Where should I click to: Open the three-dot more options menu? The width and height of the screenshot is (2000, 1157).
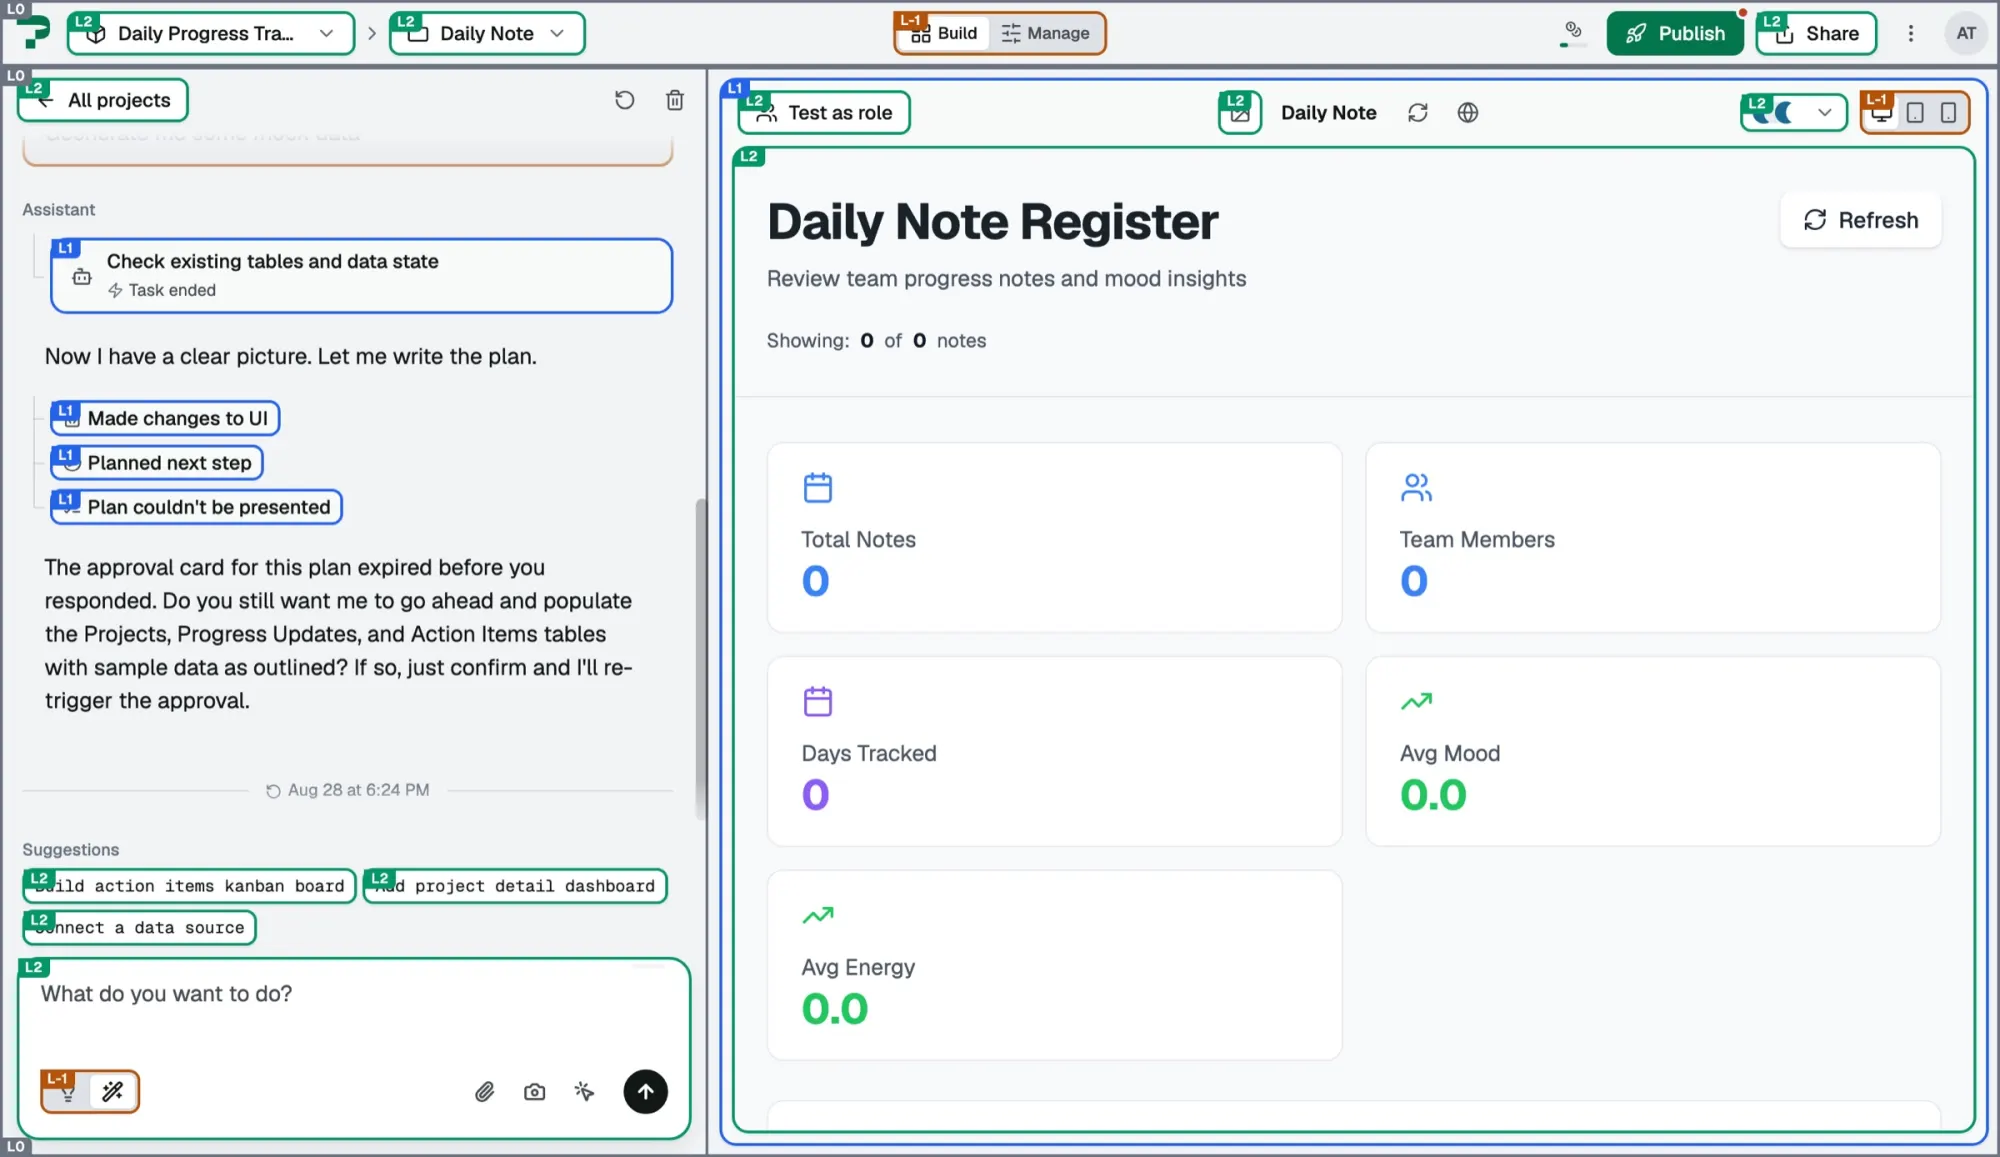pyautogui.click(x=1910, y=33)
